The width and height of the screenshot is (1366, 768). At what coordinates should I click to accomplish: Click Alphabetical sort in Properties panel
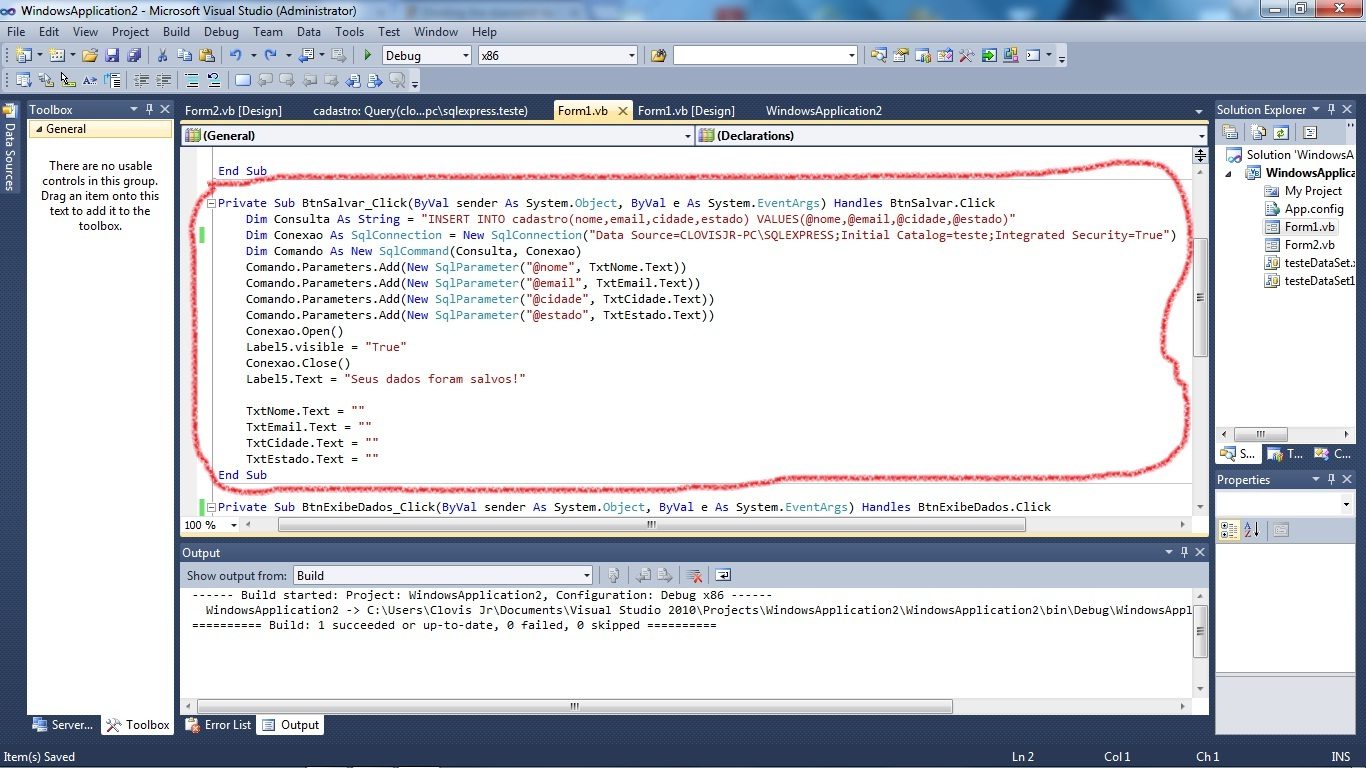click(1252, 530)
